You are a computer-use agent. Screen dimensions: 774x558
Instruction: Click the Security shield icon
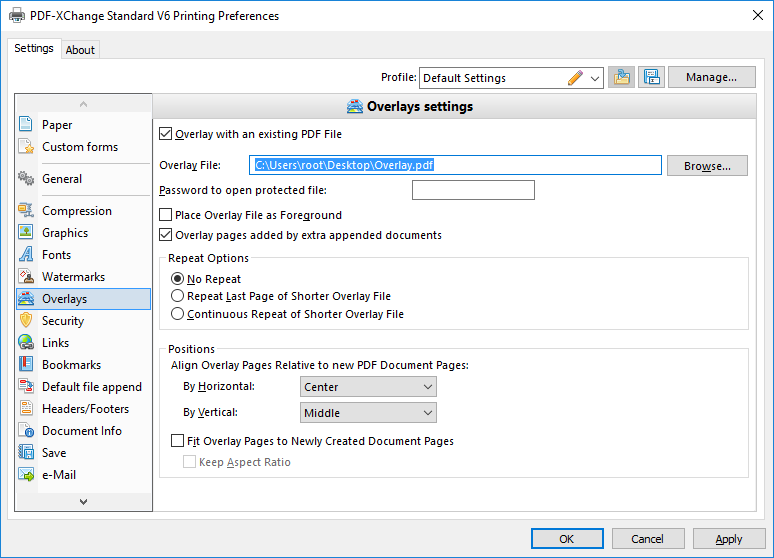[26, 320]
